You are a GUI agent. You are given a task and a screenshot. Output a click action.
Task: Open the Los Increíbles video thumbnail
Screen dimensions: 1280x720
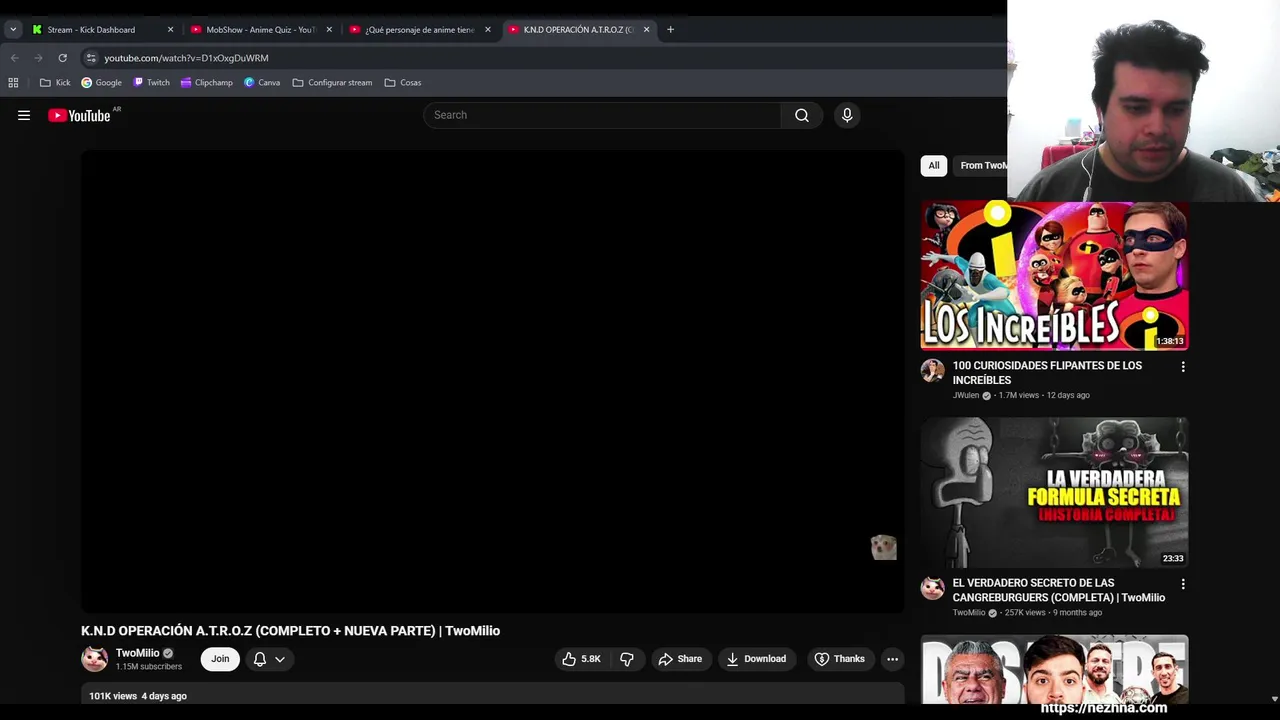click(1054, 275)
